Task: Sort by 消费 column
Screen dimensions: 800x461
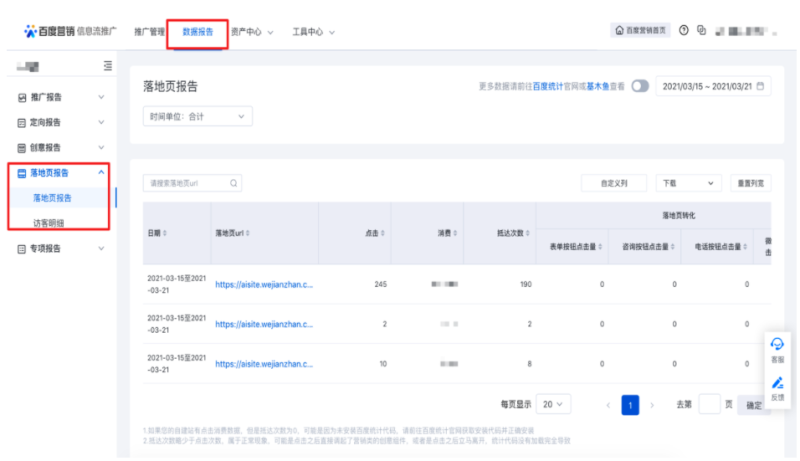Action: tap(455, 233)
